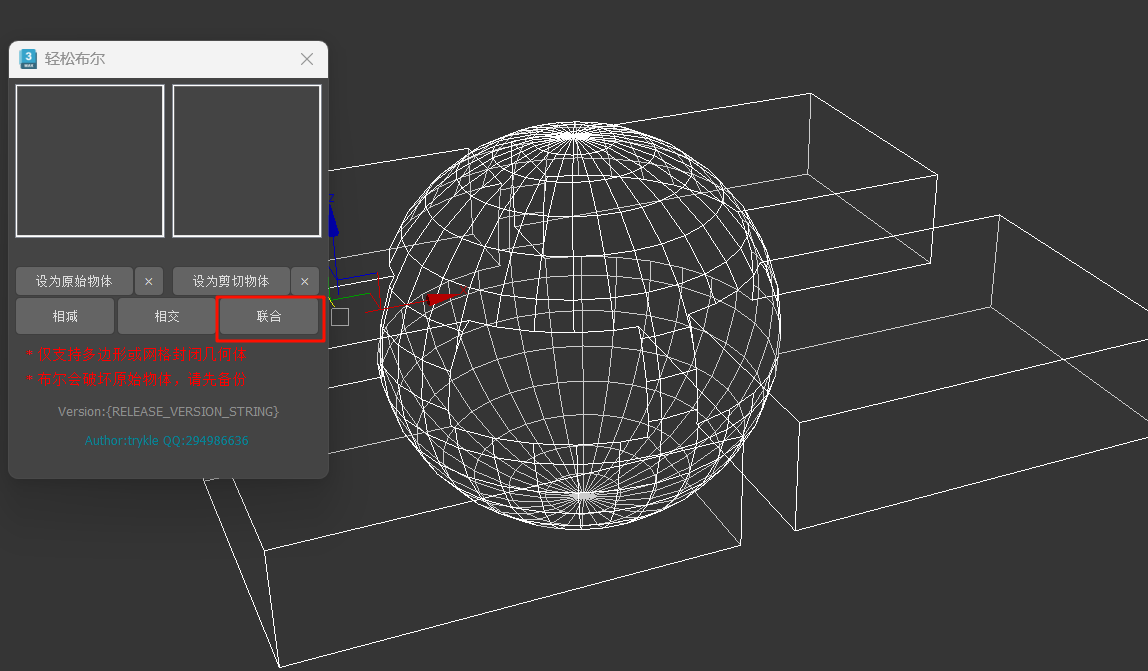The width and height of the screenshot is (1148, 671).
Task: Click 设为剪切物体 button
Action: [x=231, y=281]
